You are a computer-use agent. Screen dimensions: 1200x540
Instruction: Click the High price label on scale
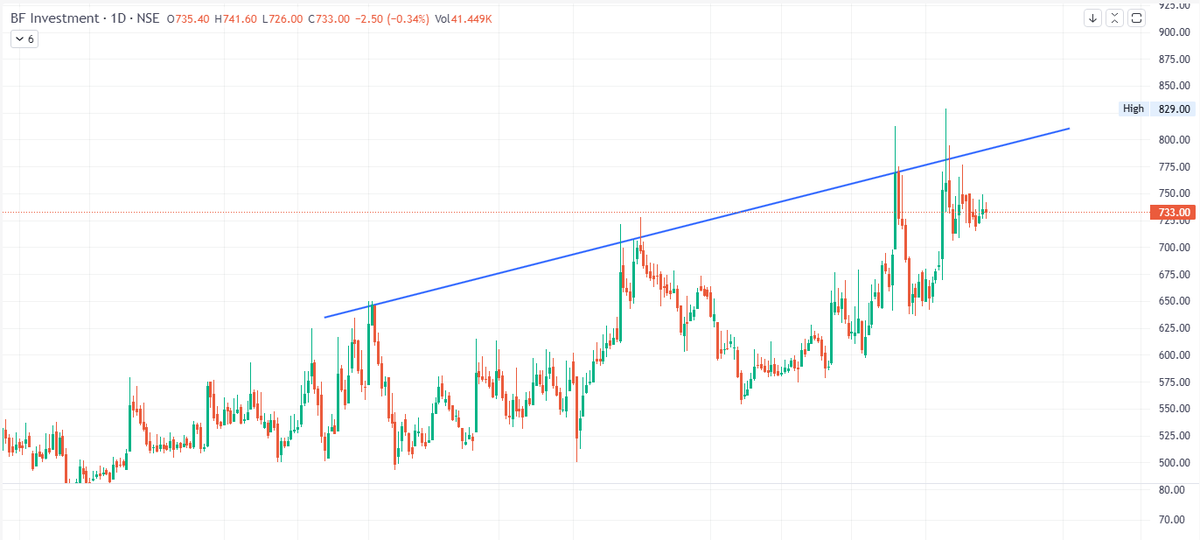coord(1133,109)
